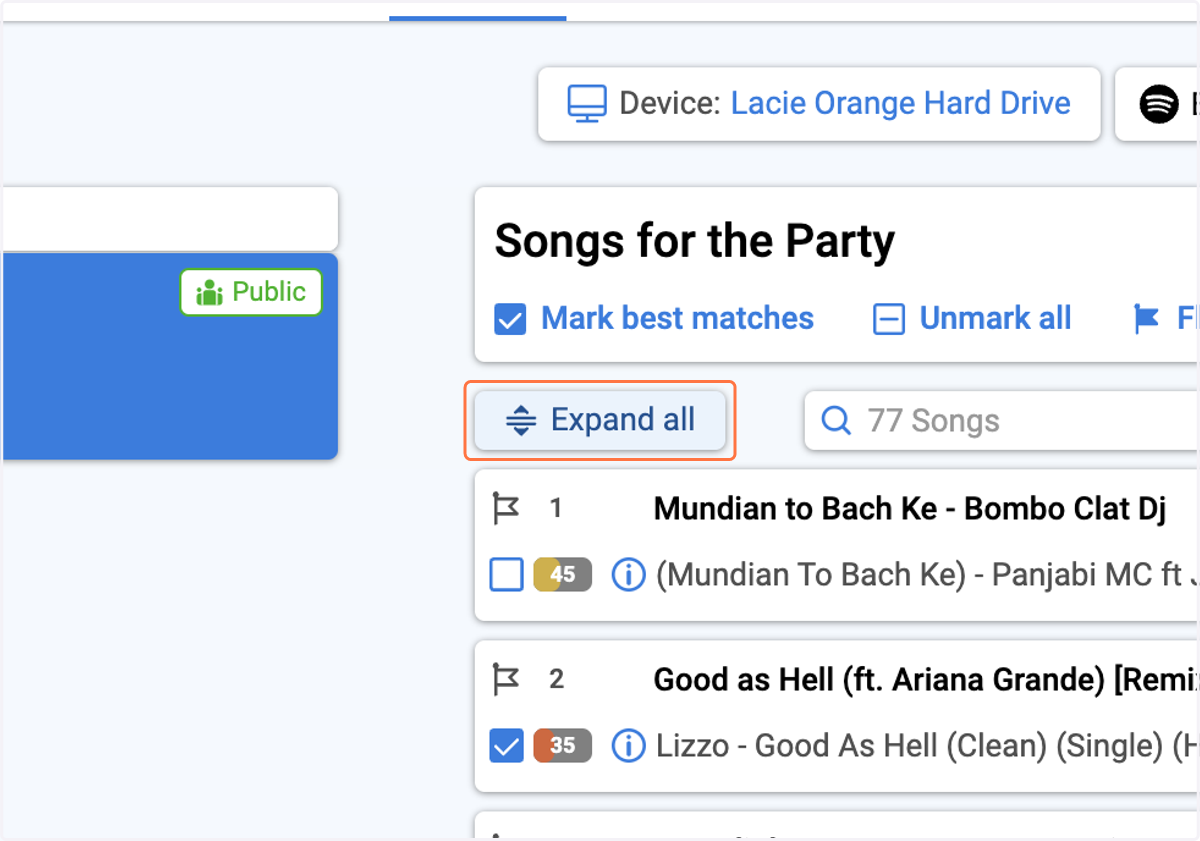The image size is (1200, 841).
Task: Click the Spotify logo icon
Action: click(x=1159, y=104)
